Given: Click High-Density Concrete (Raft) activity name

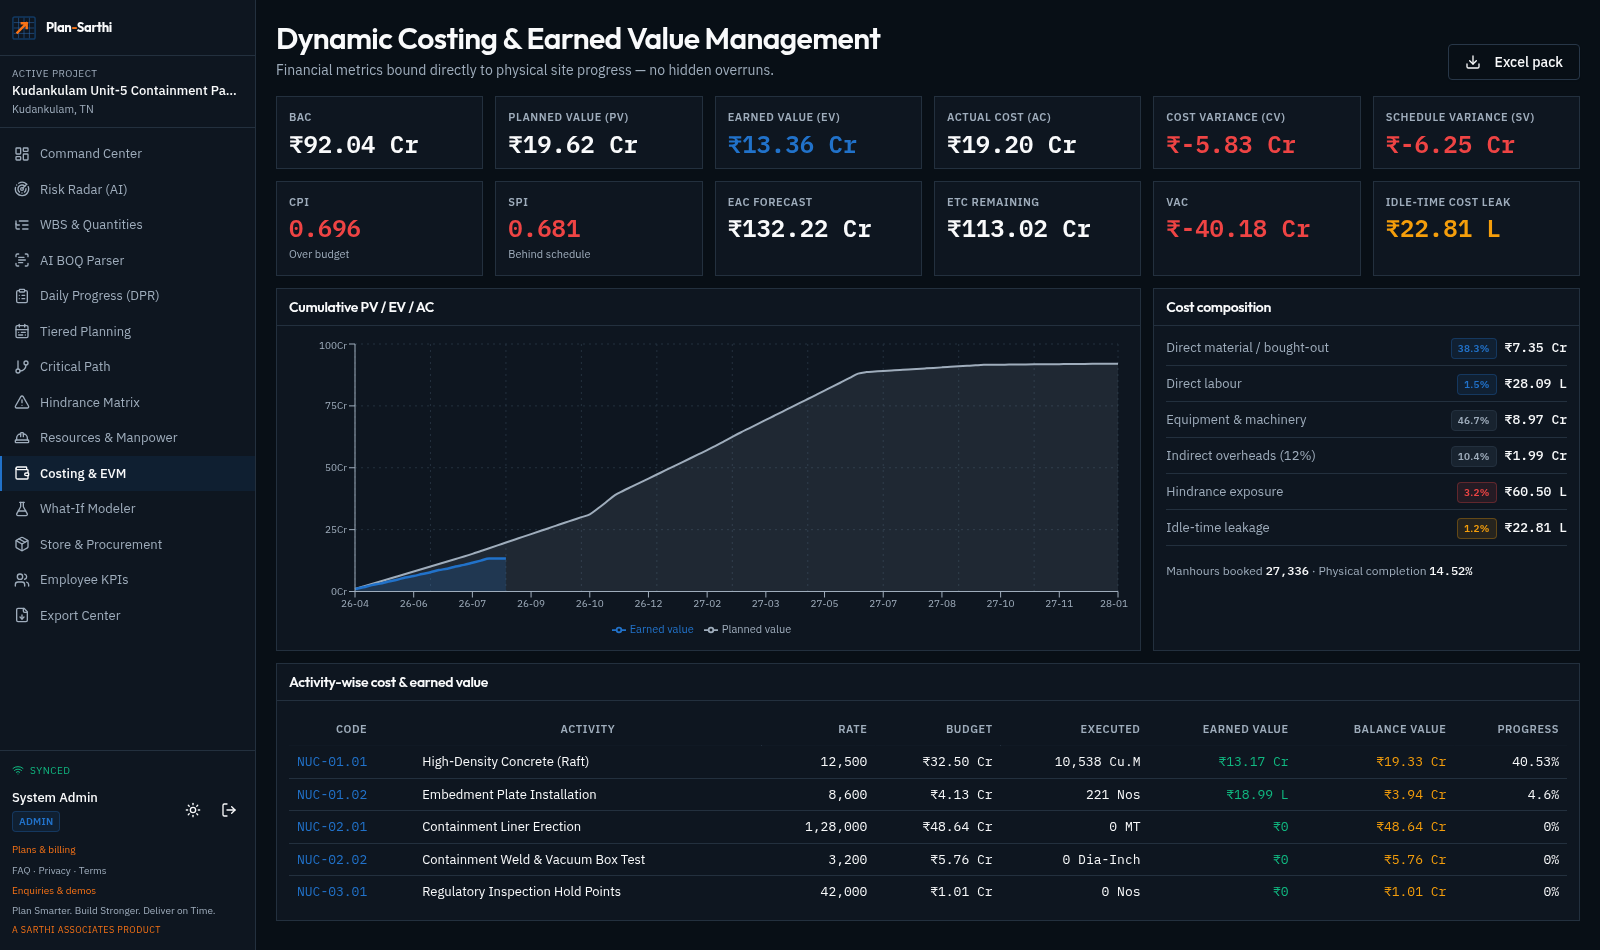Looking at the screenshot, I should click(505, 762).
